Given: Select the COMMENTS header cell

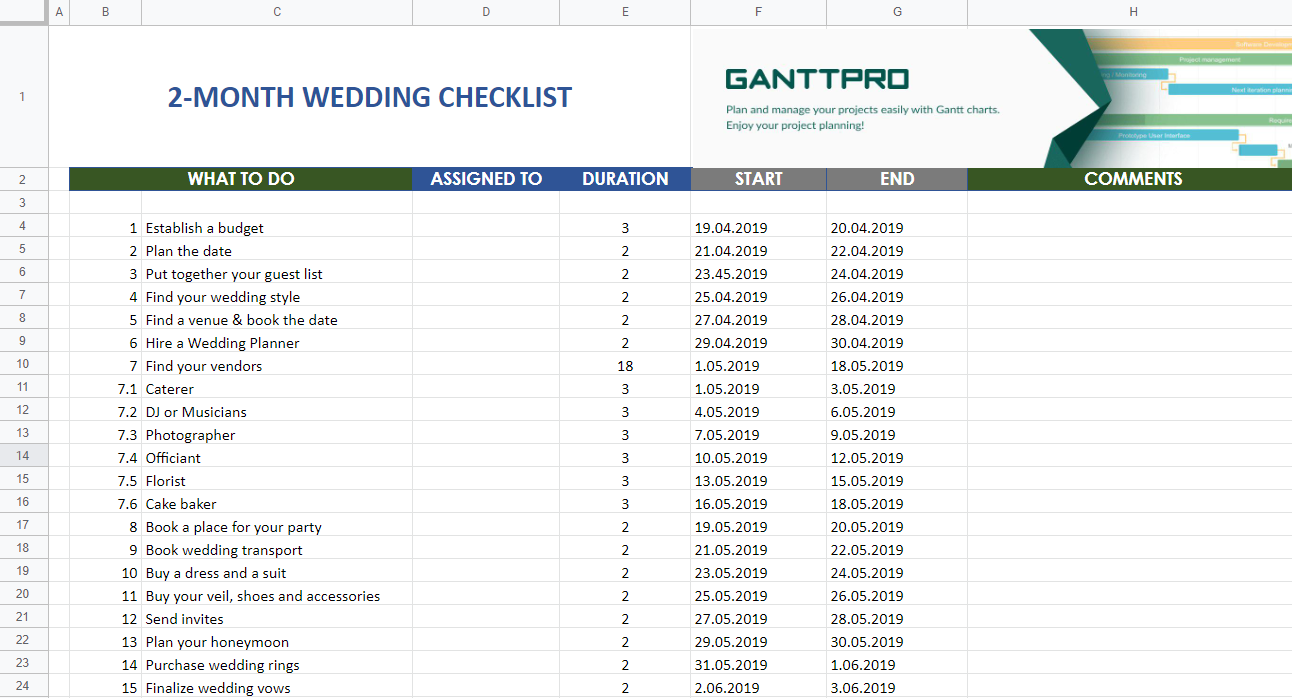Looking at the screenshot, I should (1133, 178).
